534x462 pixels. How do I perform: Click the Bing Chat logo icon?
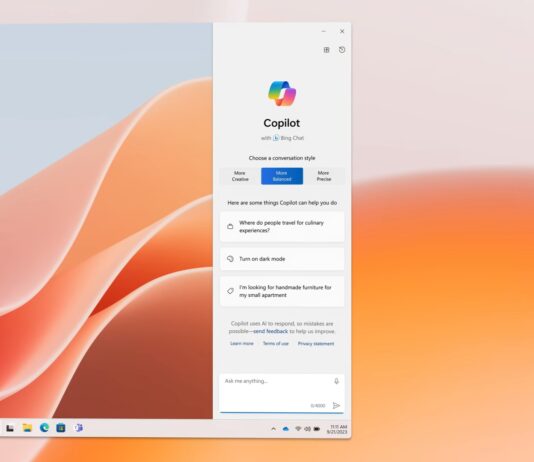pyautogui.click(x=276, y=138)
